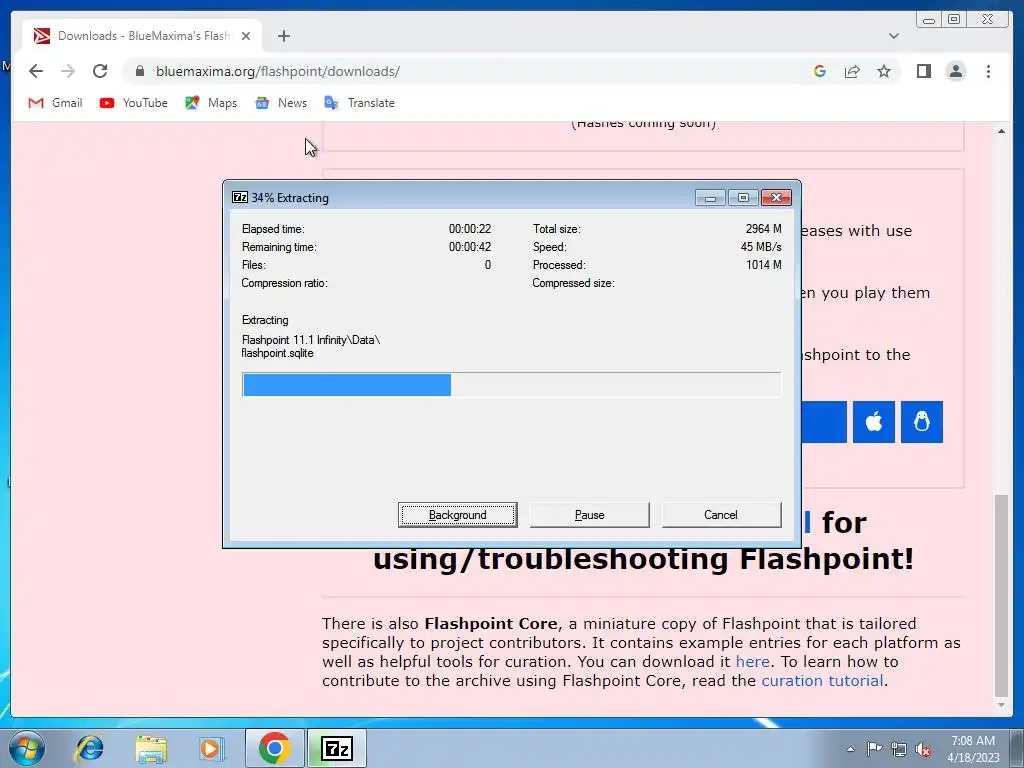The image size is (1024, 768).
Task: Open a new Chrome tab
Action: 283,36
